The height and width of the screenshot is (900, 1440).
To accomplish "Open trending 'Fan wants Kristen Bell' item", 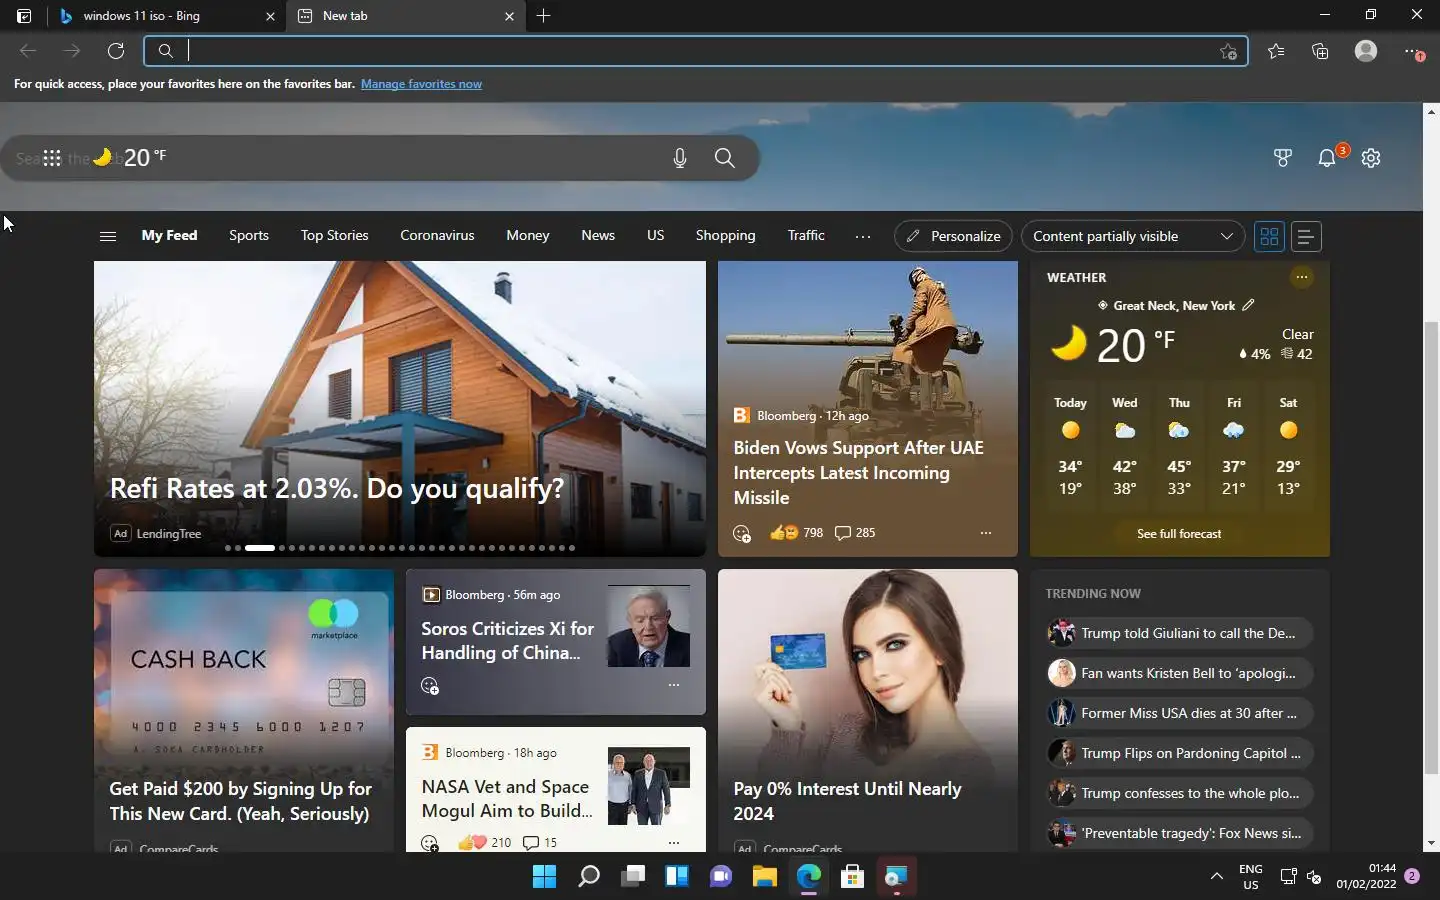I will [x=1179, y=673].
